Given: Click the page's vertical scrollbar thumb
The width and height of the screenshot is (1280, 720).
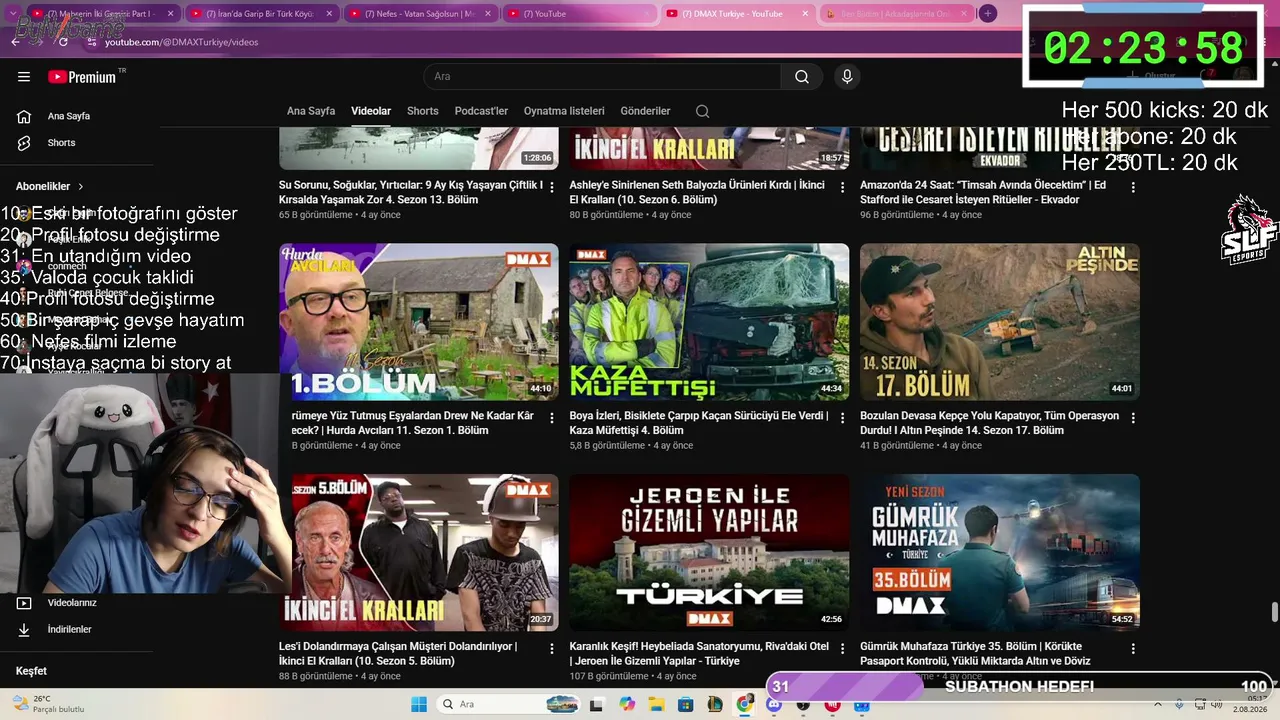Looking at the screenshot, I should coord(1274,612).
